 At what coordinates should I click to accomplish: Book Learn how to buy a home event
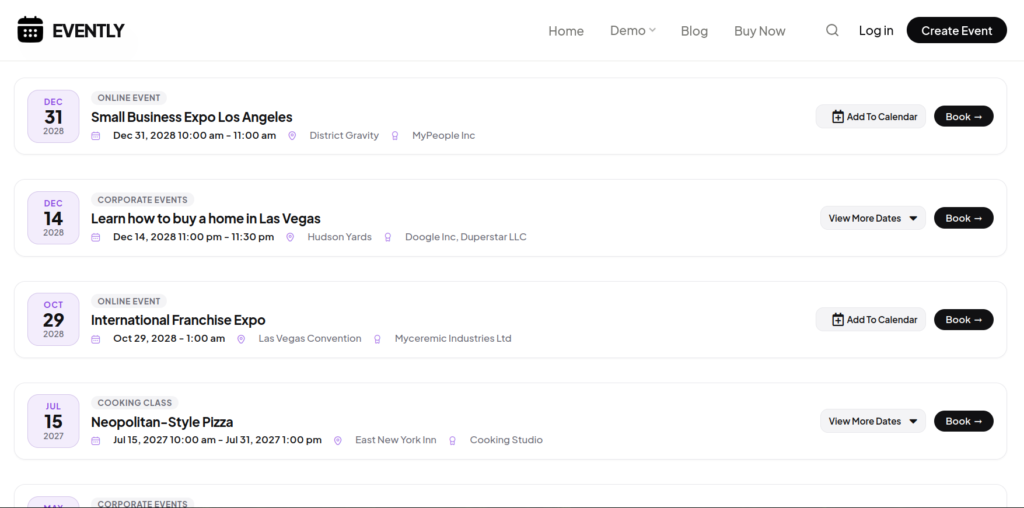click(963, 218)
